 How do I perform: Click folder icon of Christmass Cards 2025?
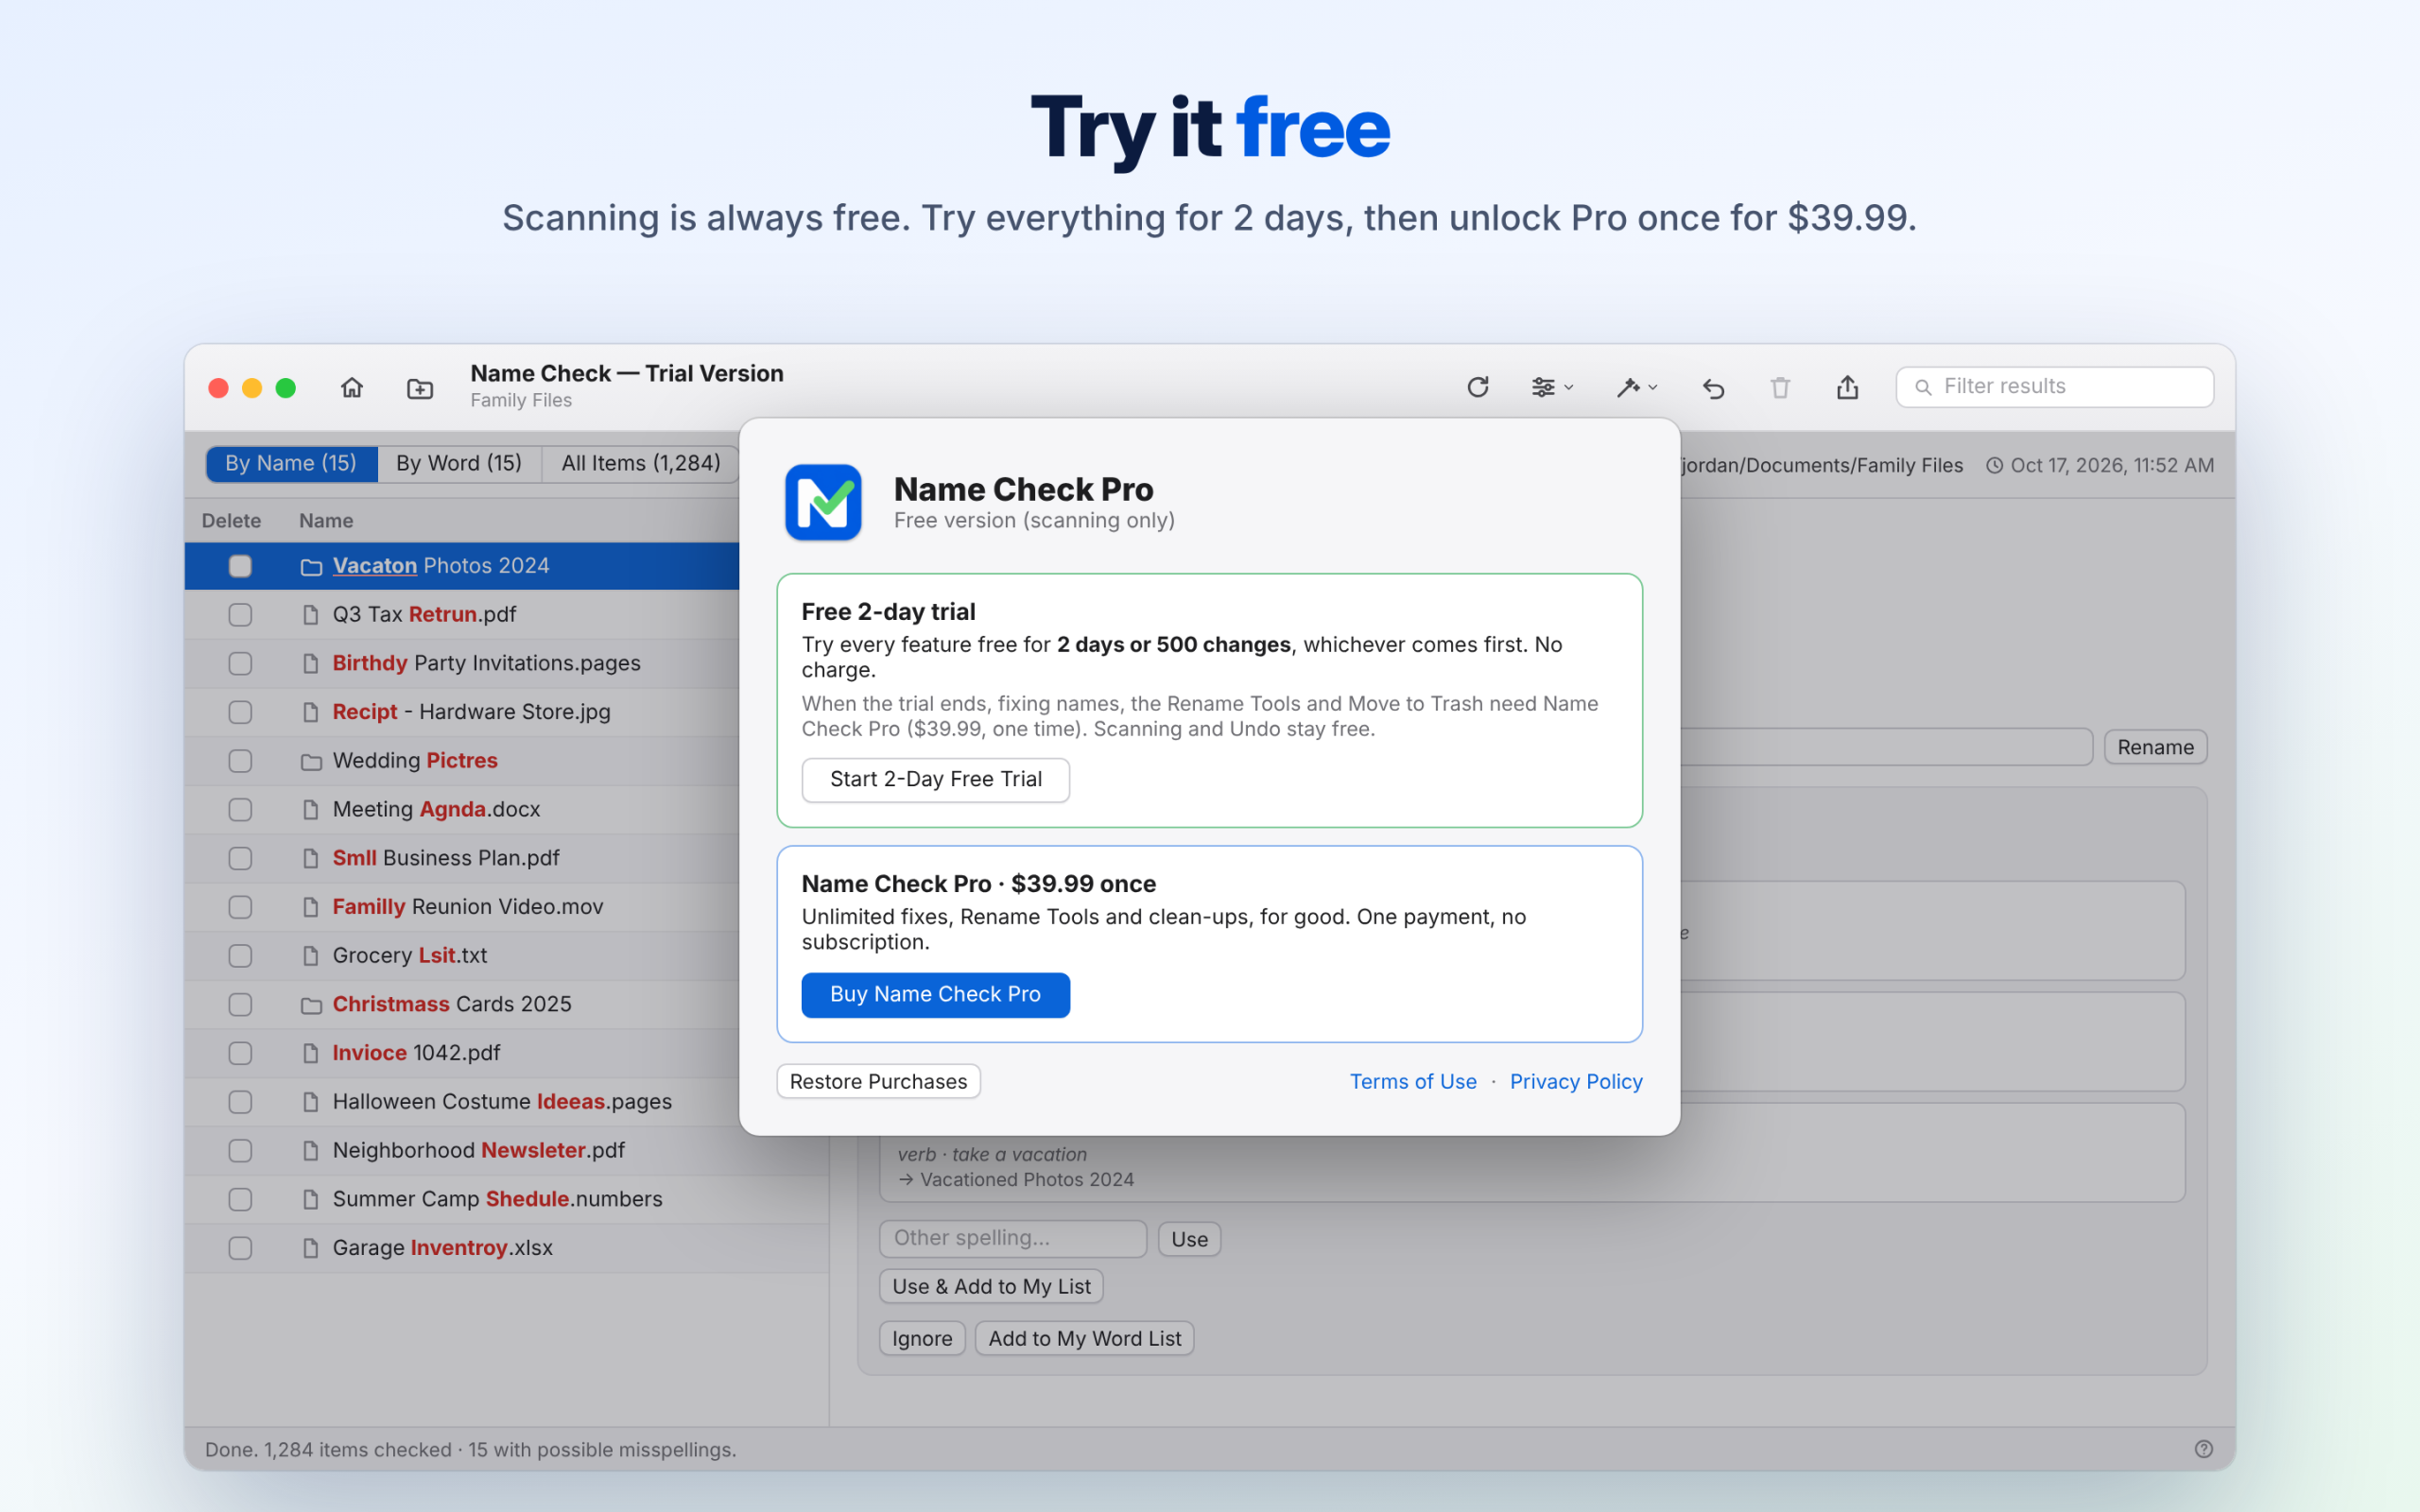pyautogui.click(x=311, y=1005)
